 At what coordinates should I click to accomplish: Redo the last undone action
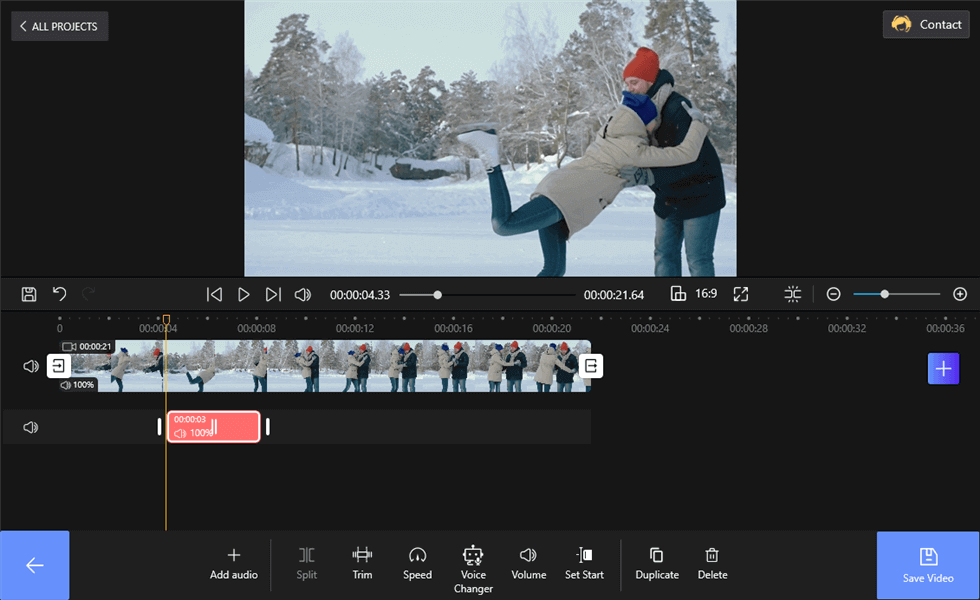89,294
